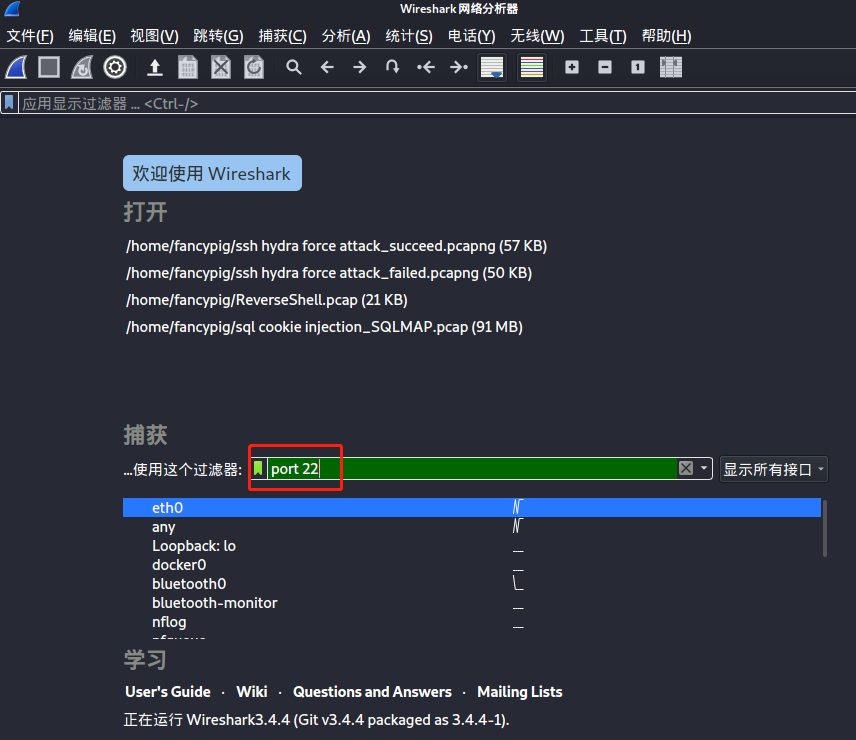The height and width of the screenshot is (740, 856).
Task: Open attack_succeed.pcapng recent file
Action: click(x=336, y=246)
